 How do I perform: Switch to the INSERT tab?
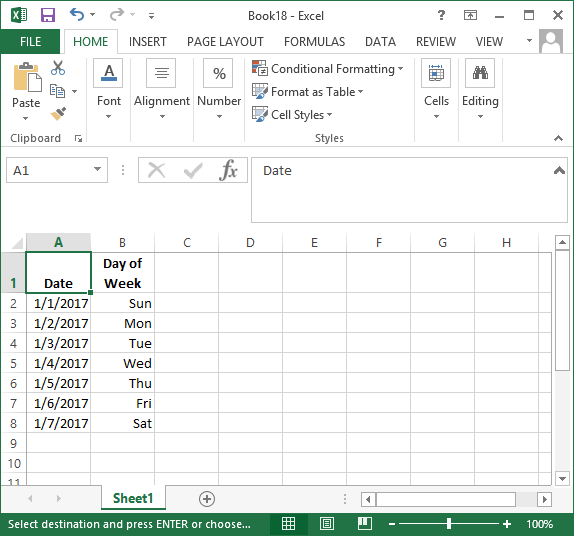(x=148, y=42)
